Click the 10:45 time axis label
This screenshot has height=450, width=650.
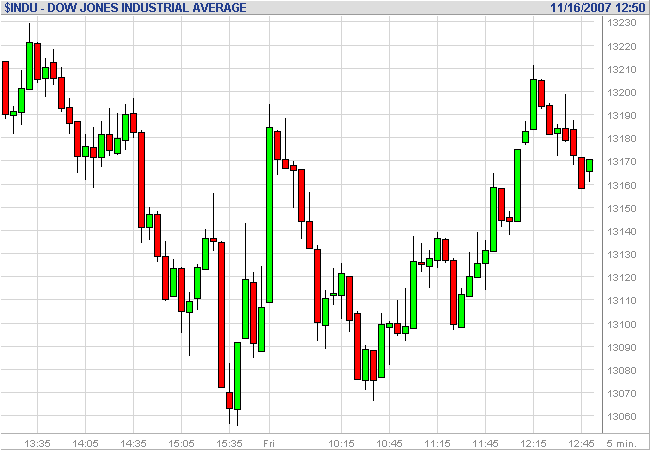point(390,443)
